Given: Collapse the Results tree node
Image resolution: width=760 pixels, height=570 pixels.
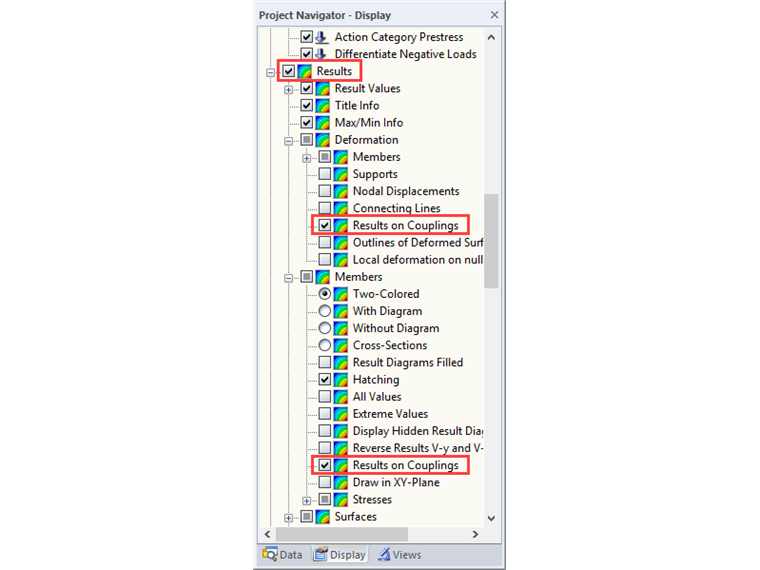Looking at the screenshot, I should click(270, 73).
